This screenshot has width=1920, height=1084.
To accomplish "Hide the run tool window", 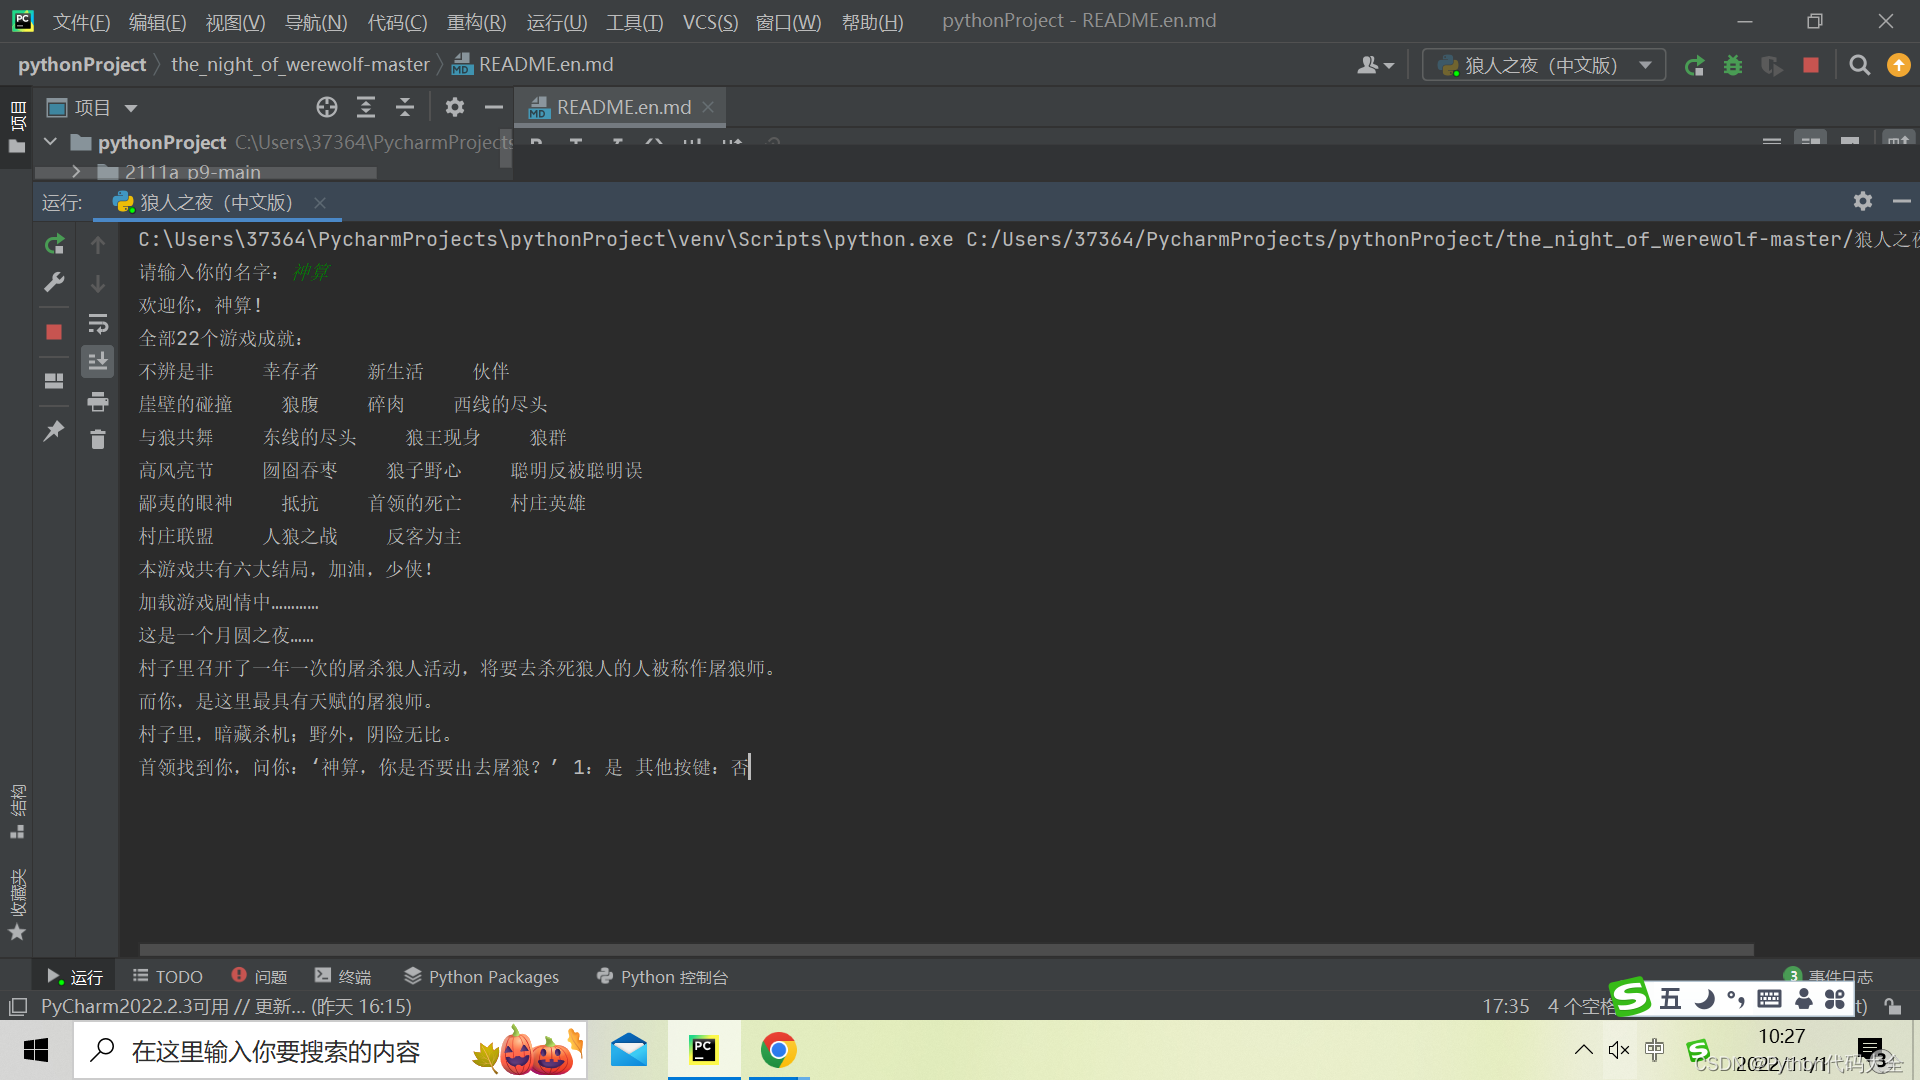I will click(1901, 201).
